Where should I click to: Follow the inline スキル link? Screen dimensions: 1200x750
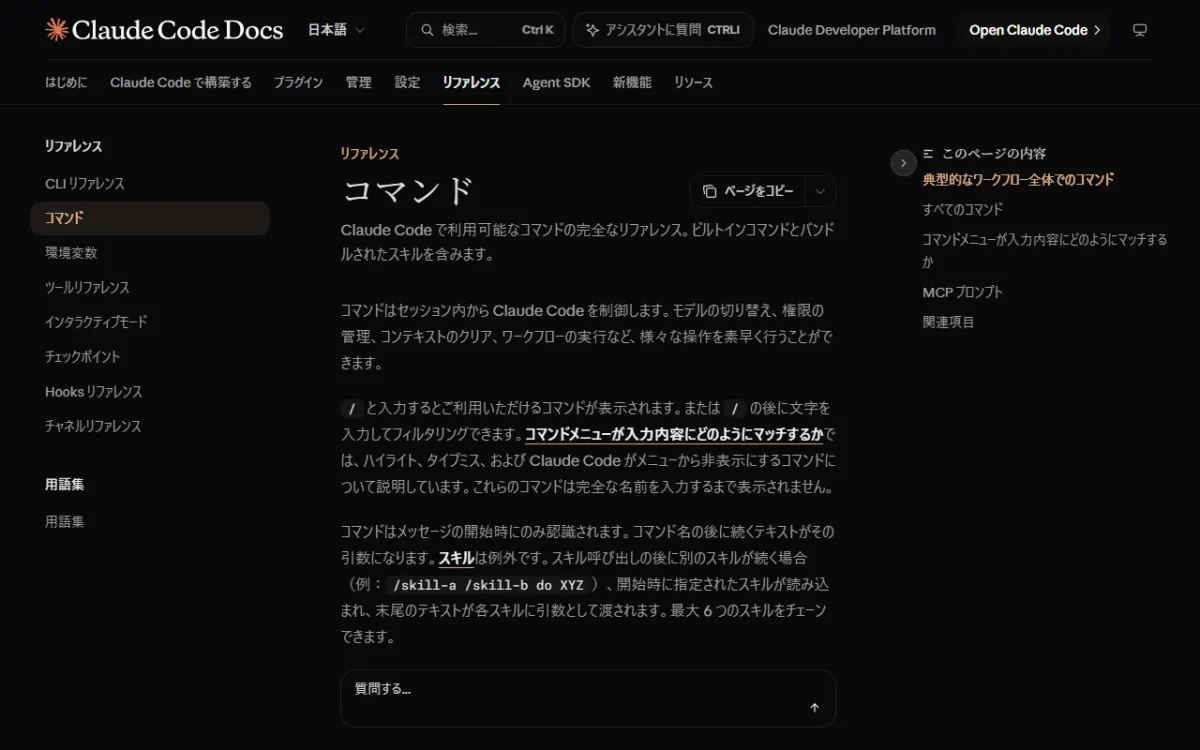coord(456,557)
